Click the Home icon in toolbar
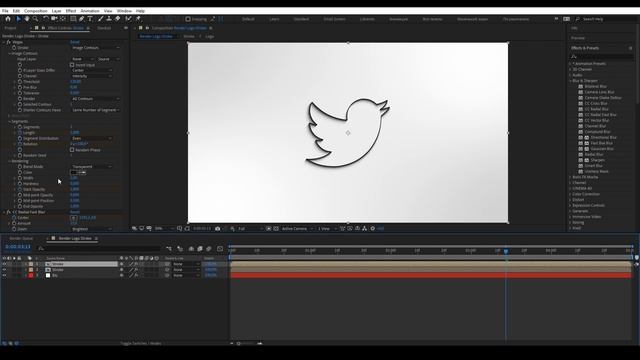The image size is (640, 360). click(x=8, y=19)
